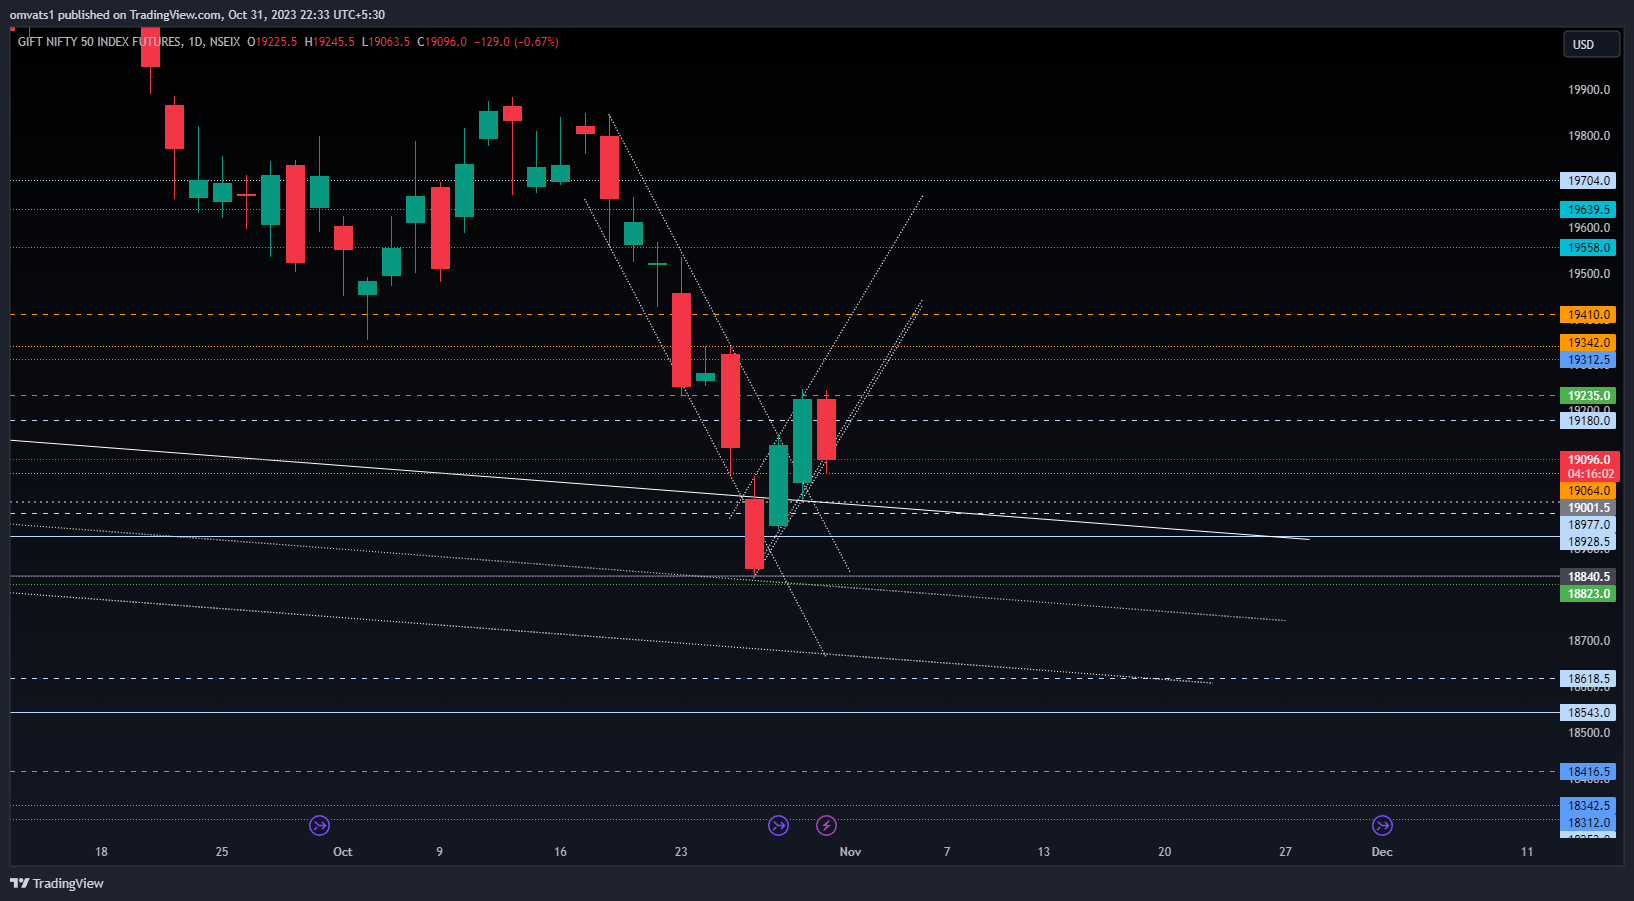Image resolution: width=1634 pixels, height=901 pixels.
Task: Select the orange 19410.0 price label
Action: pyautogui.click(x=1588, y=315)
